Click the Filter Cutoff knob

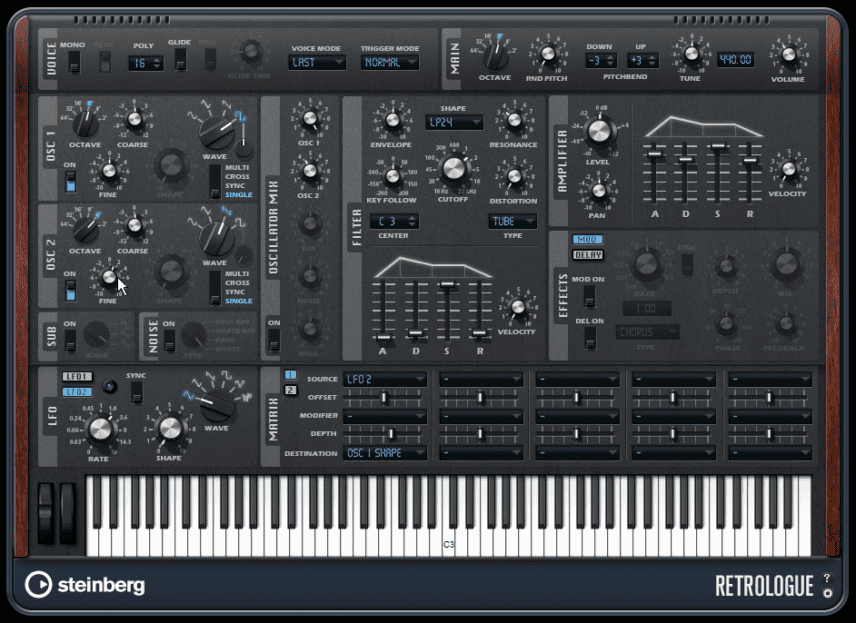pos(453,169)
